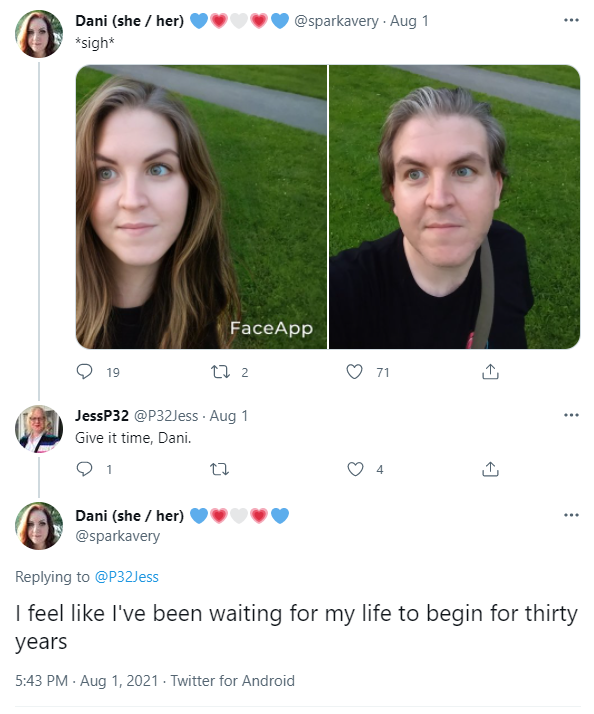Like the tweet with 71 likes

(x=355, y=372)
